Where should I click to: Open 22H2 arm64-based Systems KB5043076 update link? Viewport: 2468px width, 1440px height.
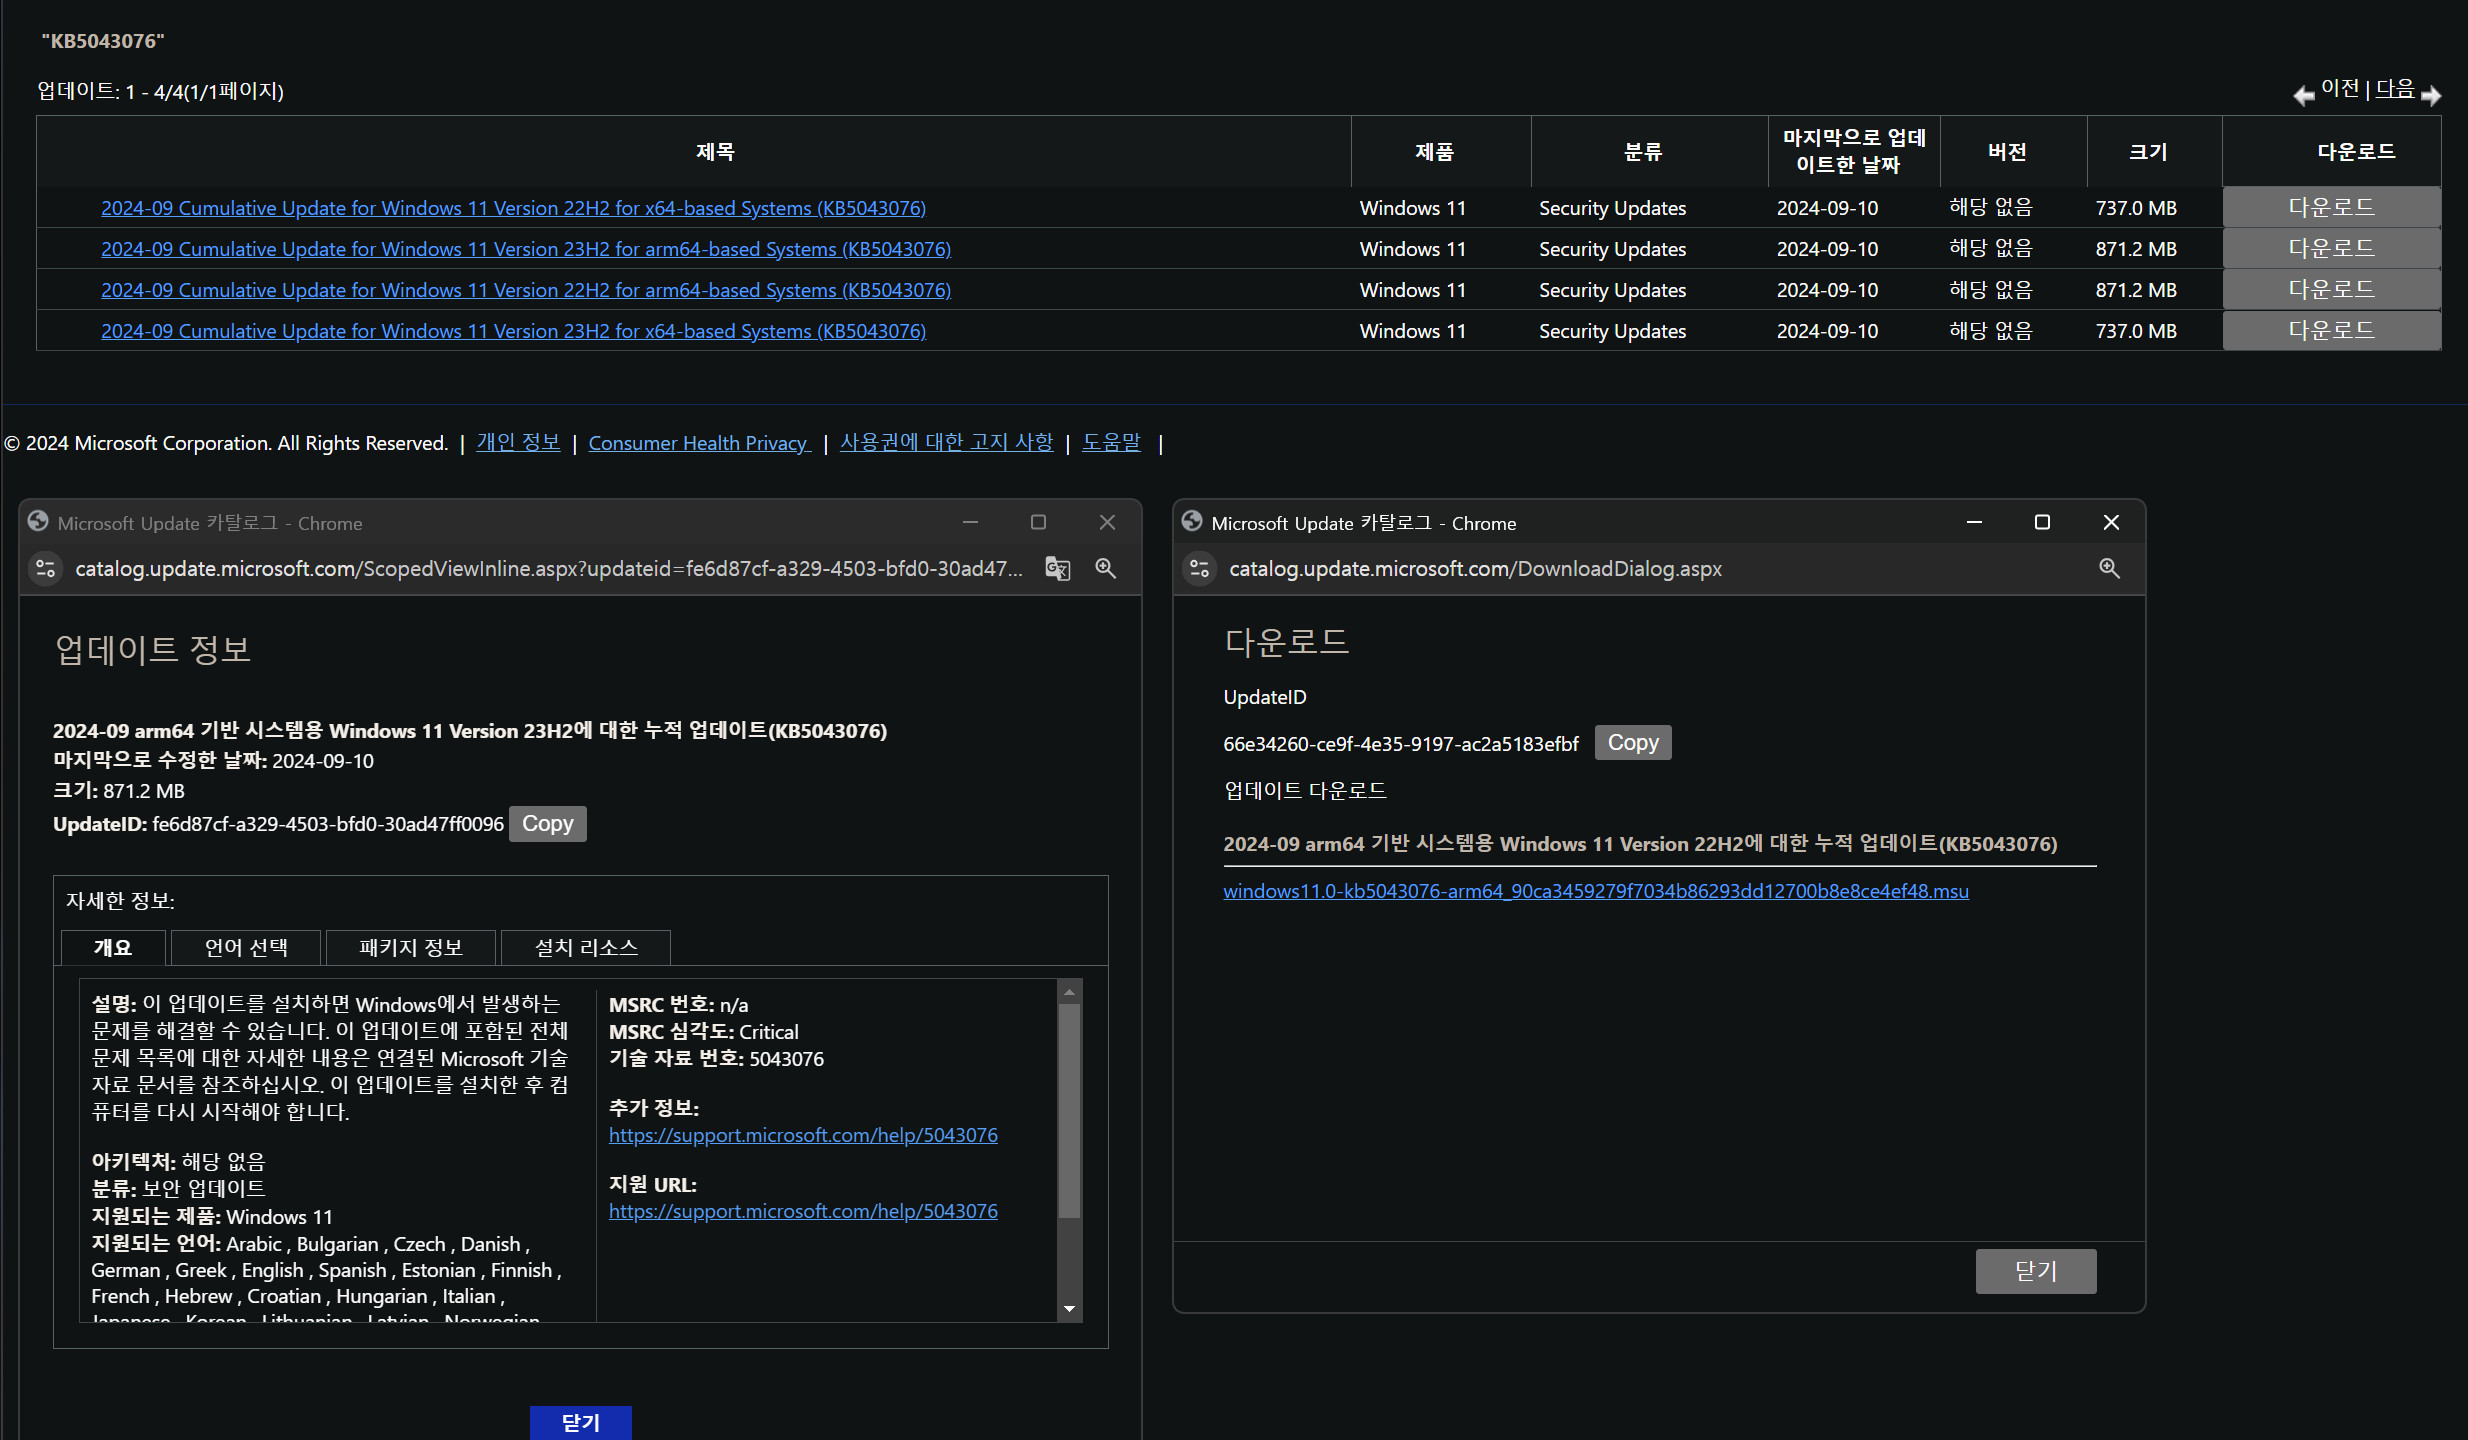click(526, 290)
